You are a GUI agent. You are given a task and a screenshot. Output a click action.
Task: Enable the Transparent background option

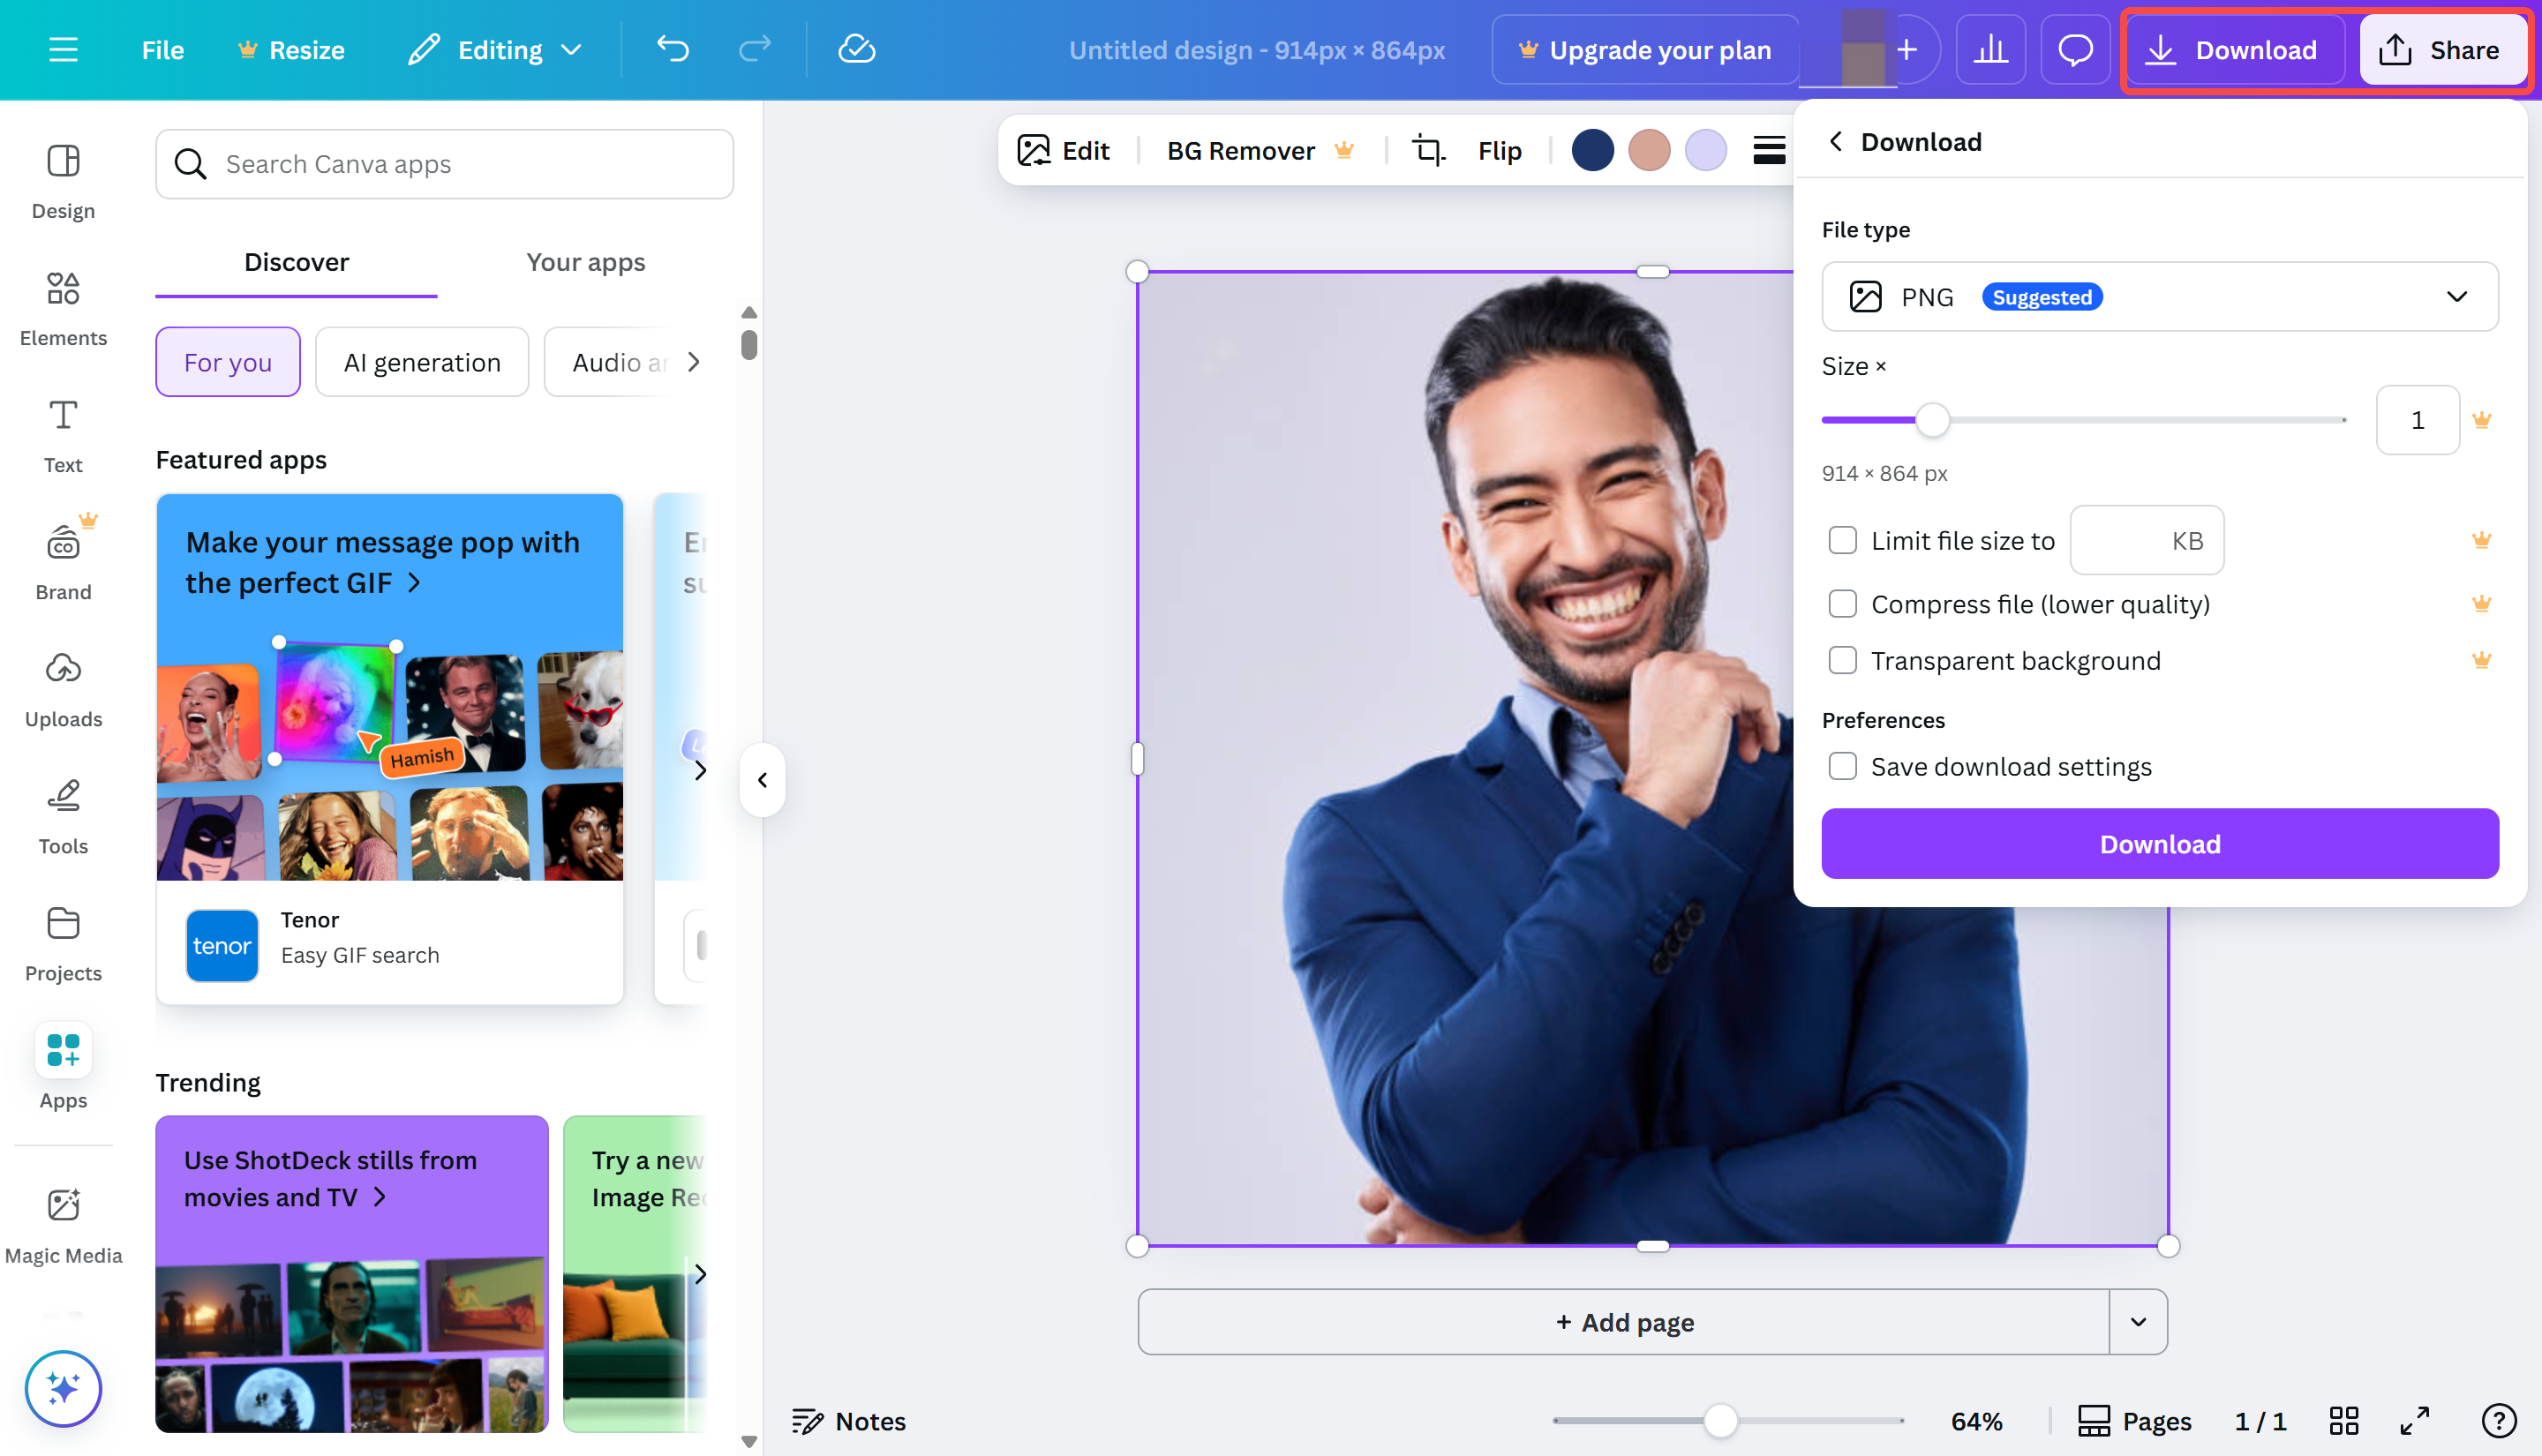[x=1843, y=660]
